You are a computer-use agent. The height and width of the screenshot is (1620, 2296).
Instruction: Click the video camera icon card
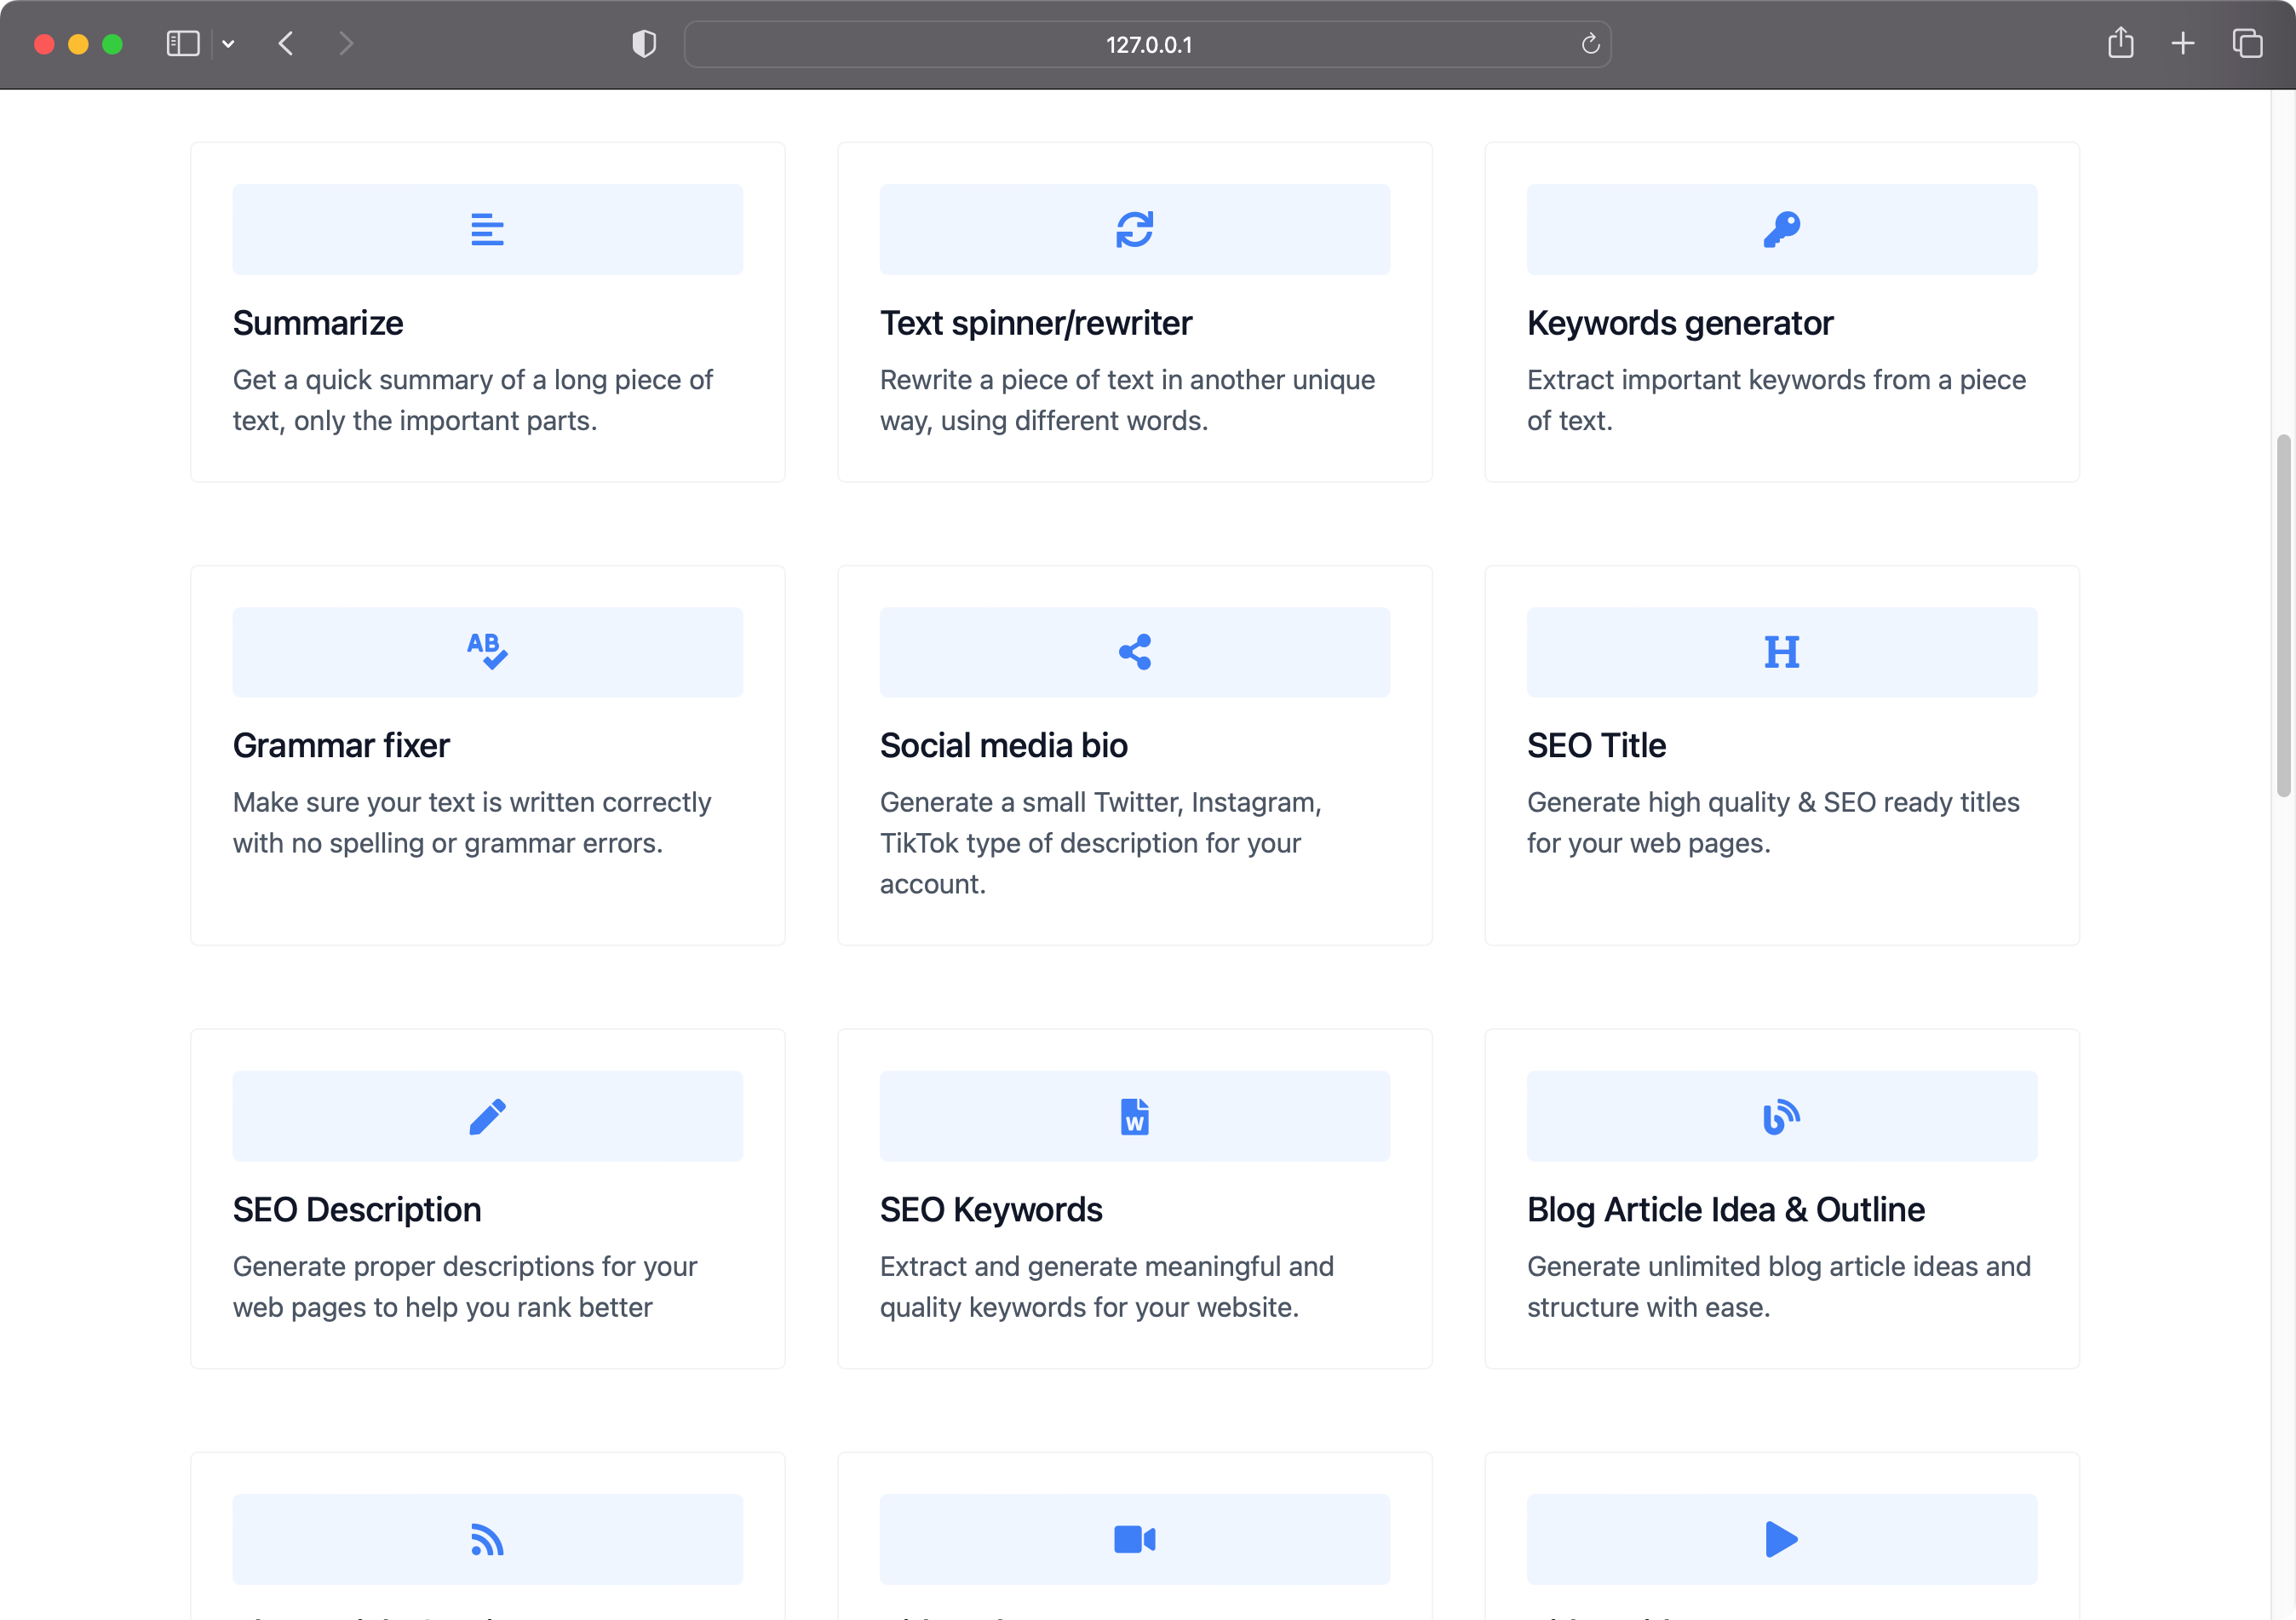coord(1134,1539)
